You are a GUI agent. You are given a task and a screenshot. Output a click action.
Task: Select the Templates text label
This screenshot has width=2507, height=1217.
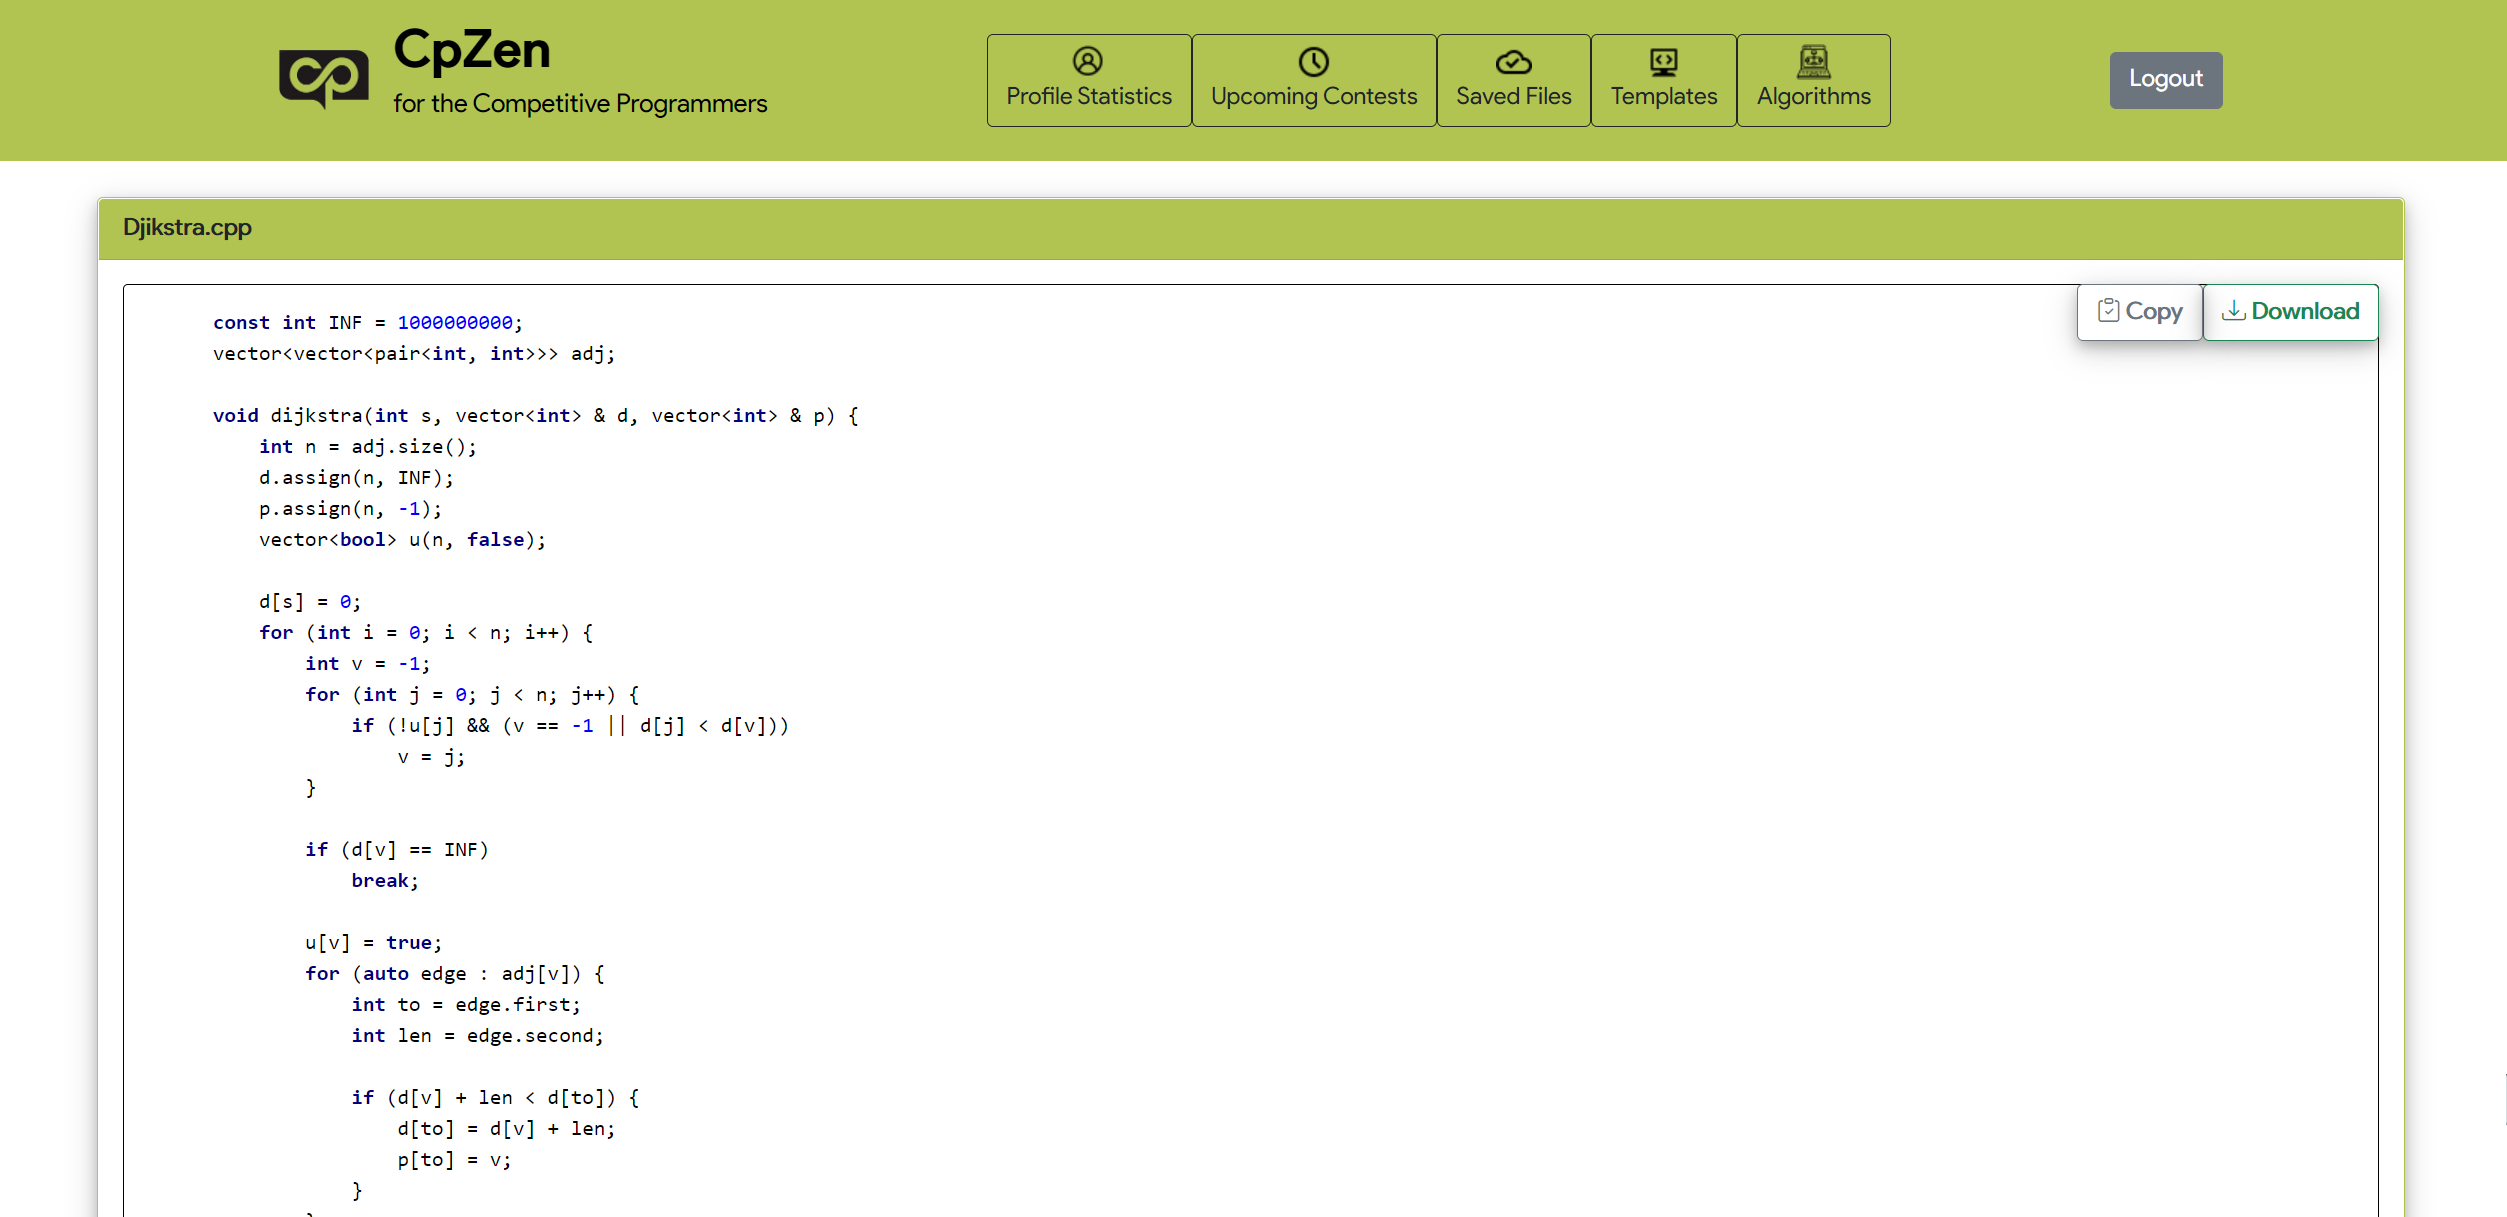click(1663, 97)
